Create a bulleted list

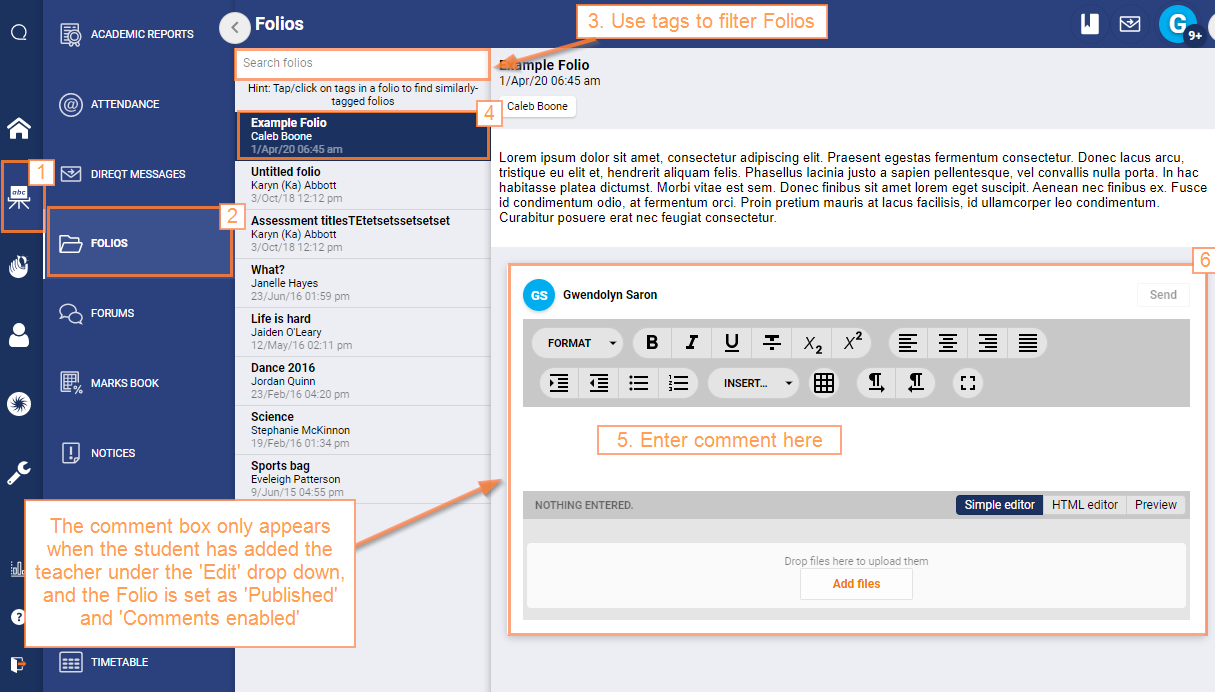[x=639, y=383]
